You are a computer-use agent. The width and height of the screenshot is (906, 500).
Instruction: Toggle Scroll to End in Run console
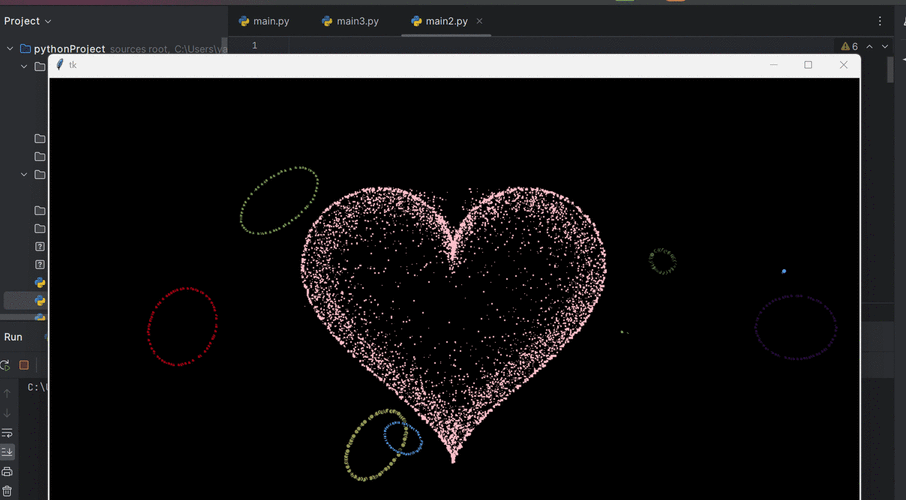(7, 452)
